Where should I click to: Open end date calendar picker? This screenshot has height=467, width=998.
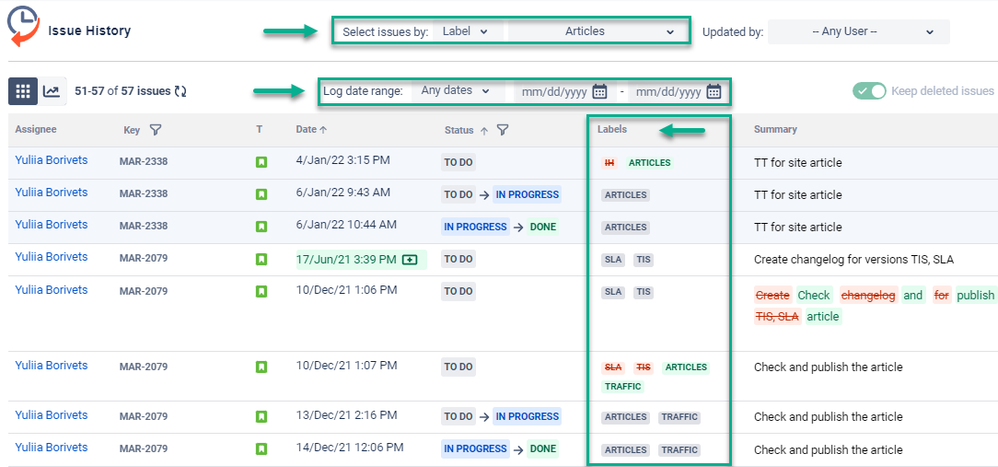click(713, 92)
